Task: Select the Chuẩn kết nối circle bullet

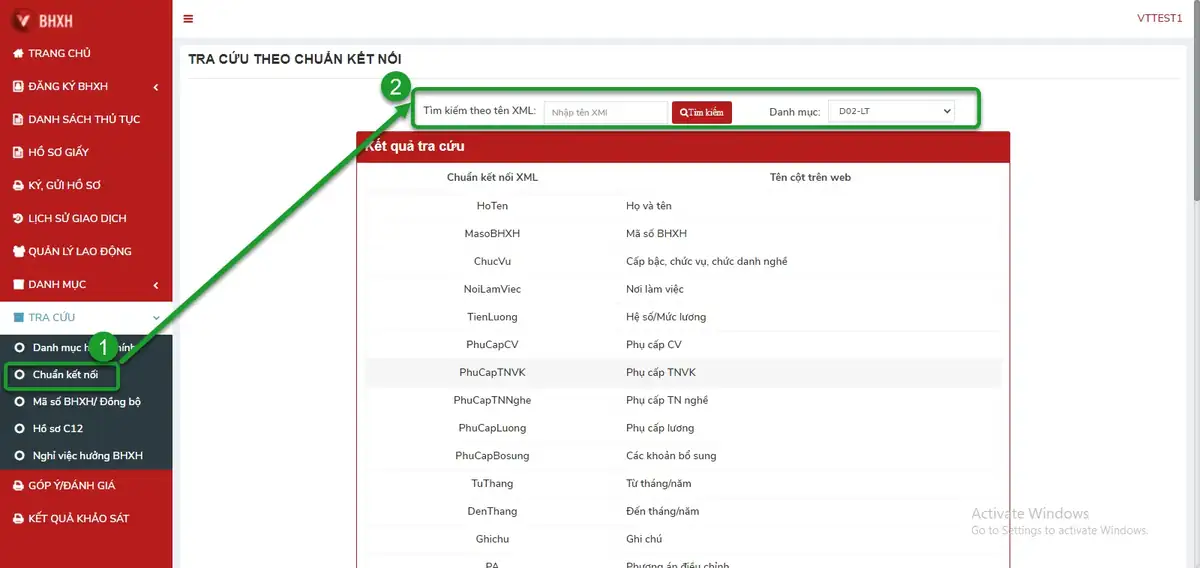Action: click(x=19, y=375)
